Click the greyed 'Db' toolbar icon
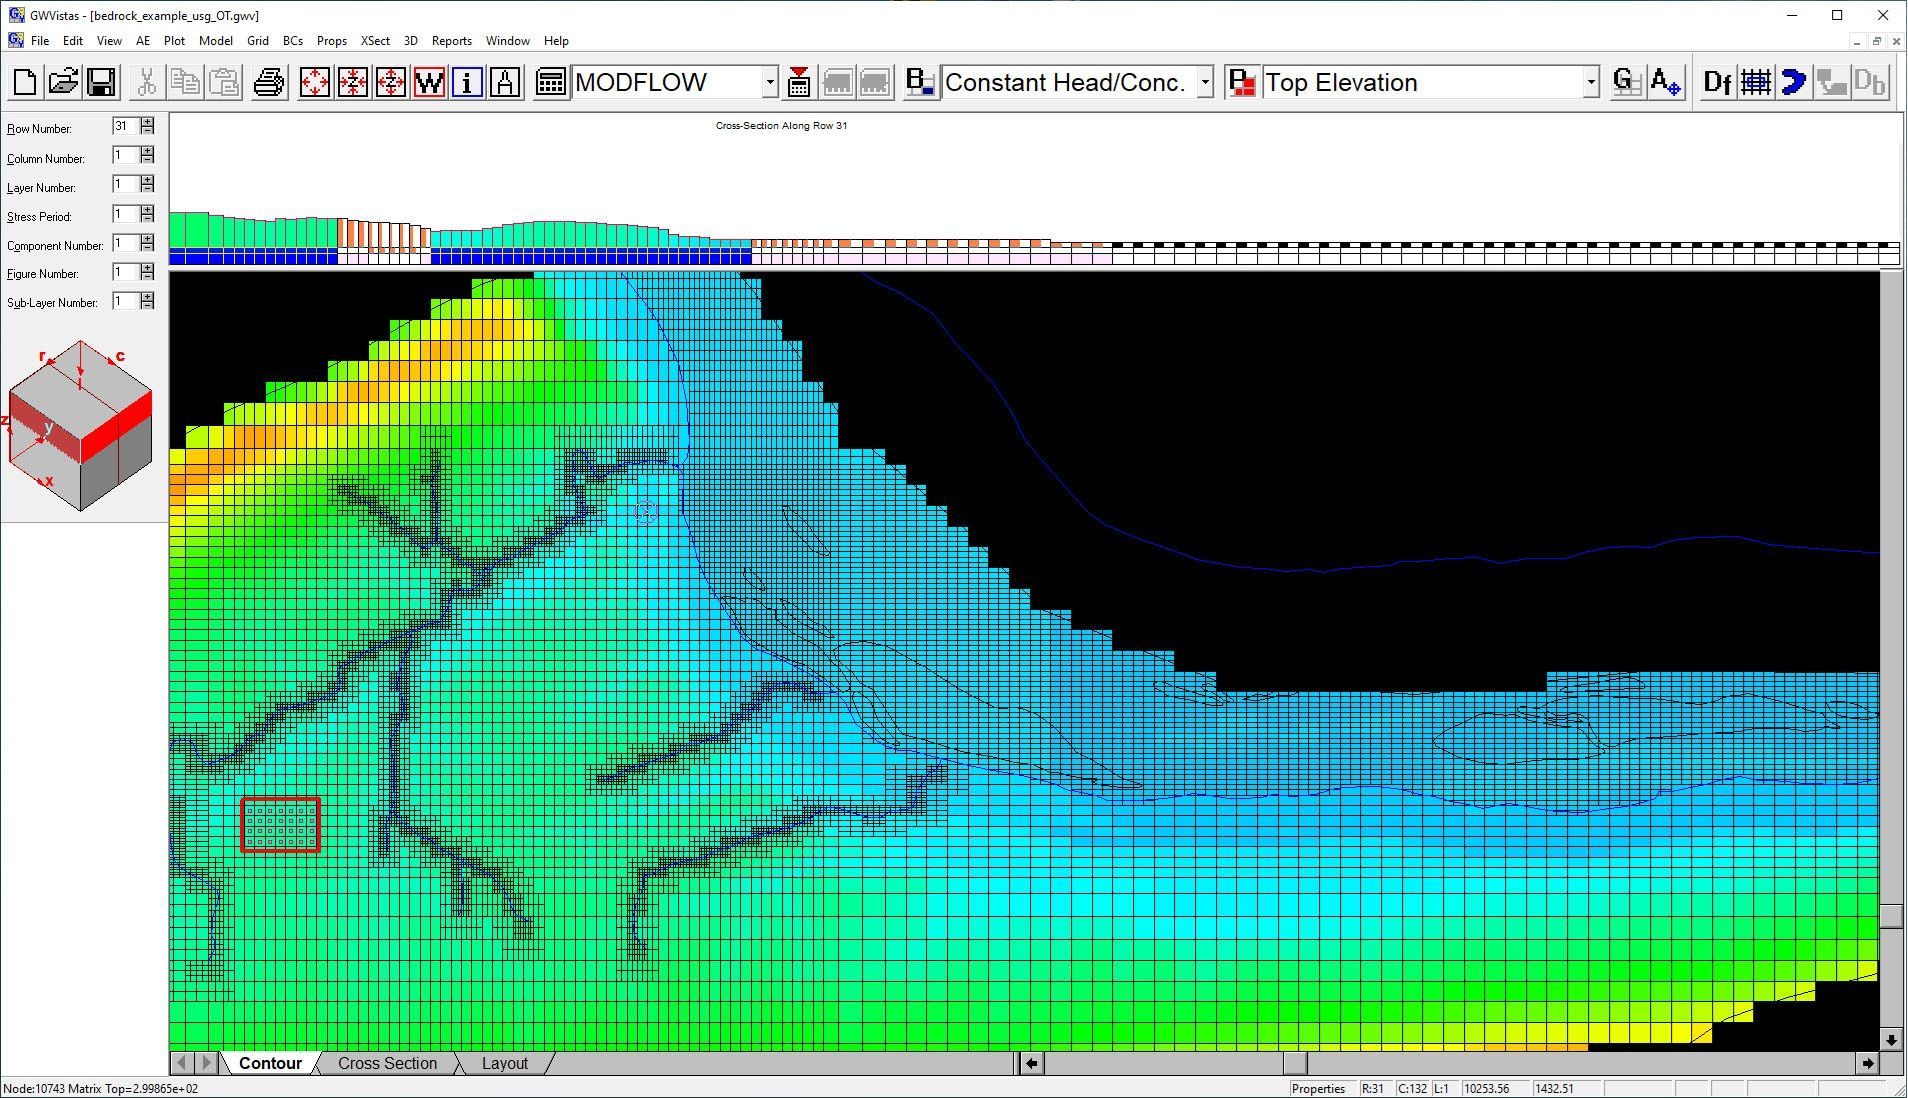The image size is (1908, 1098). (x=1869, y=82)
